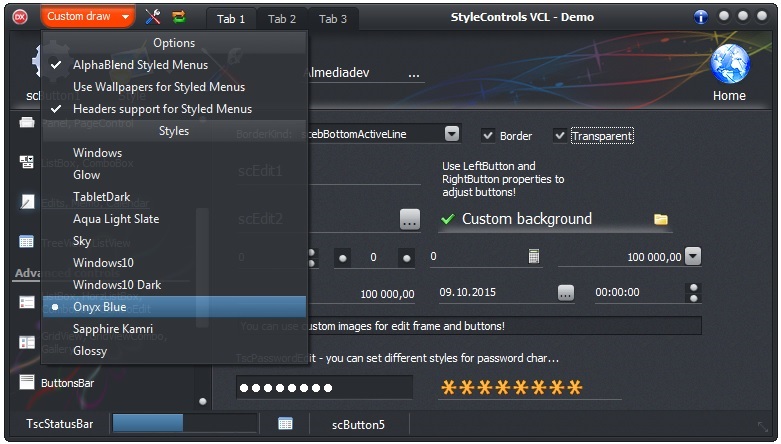Select the Glow style

(174, 175)
